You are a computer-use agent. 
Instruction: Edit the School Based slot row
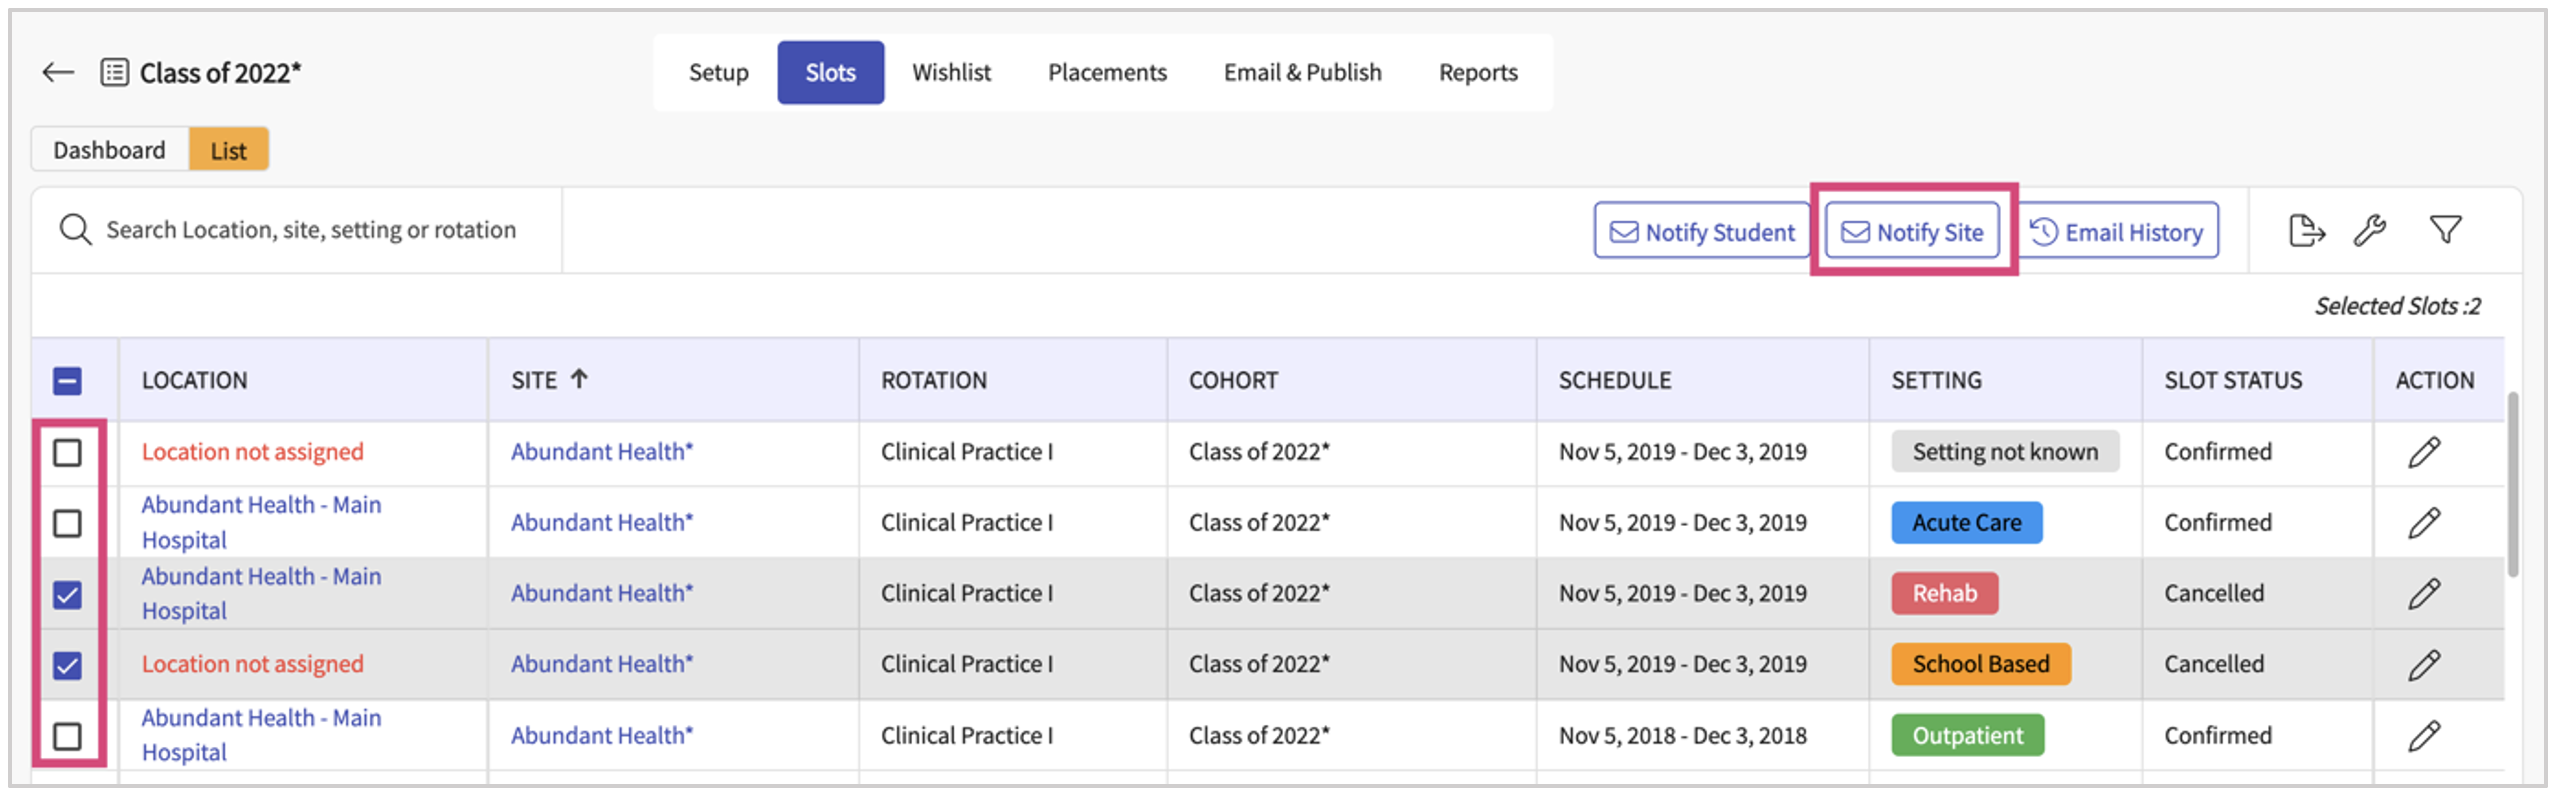[2424, 665]
